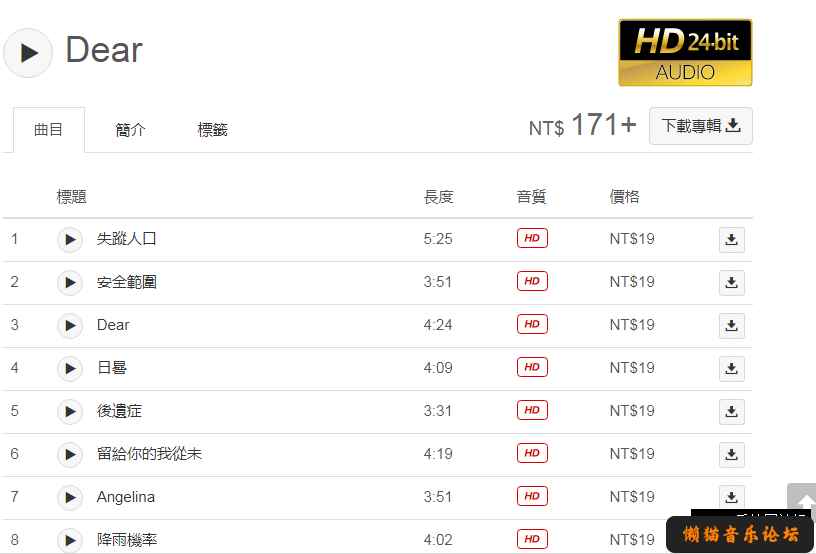Click HD quality badge for 失蹤人口
This screenshot has width=816, height=554.
[x=532, y=238]
